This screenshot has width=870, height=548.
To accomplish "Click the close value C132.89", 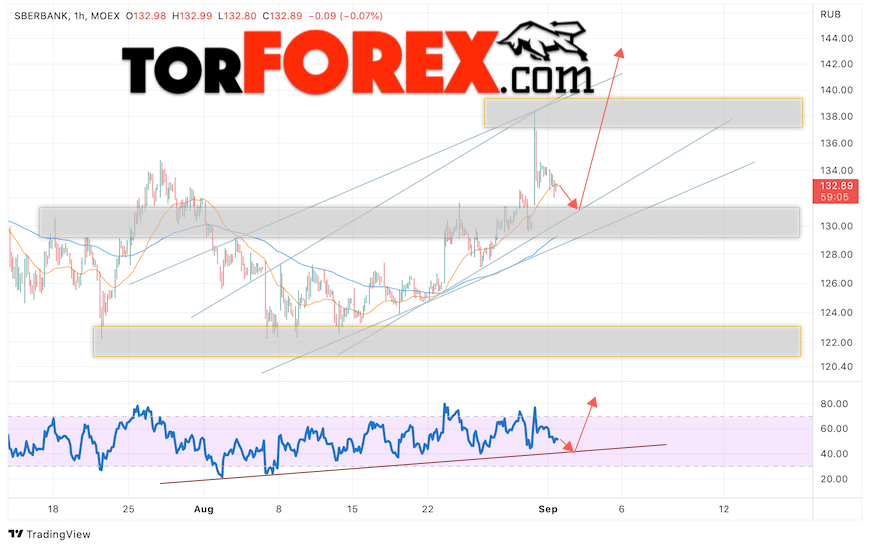I will click(x=282, y=16).
